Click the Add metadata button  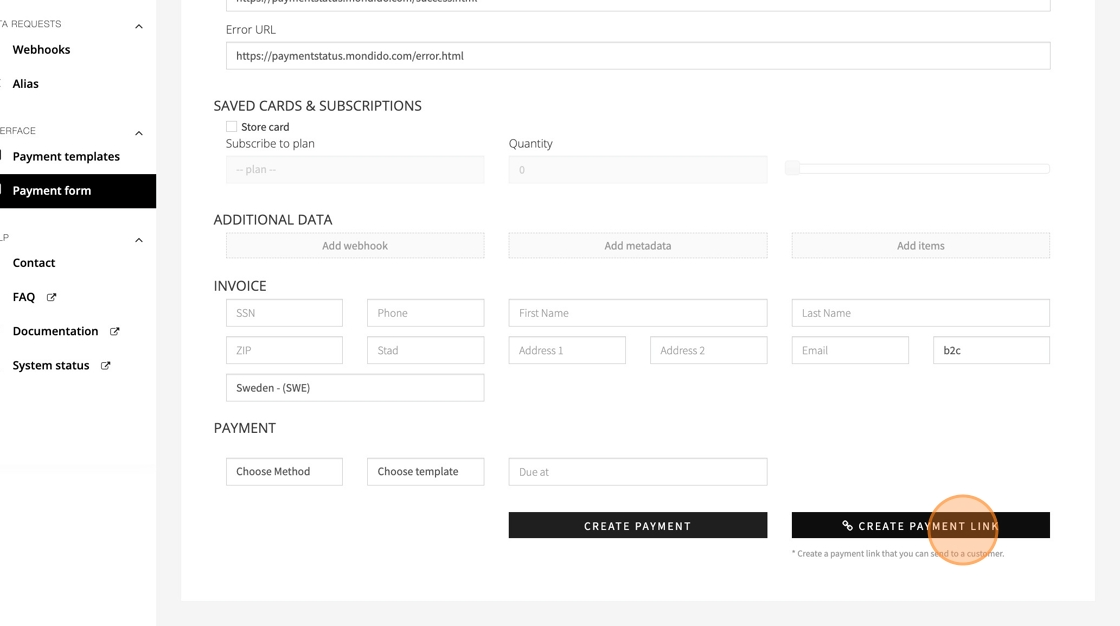tap(638, 246)
